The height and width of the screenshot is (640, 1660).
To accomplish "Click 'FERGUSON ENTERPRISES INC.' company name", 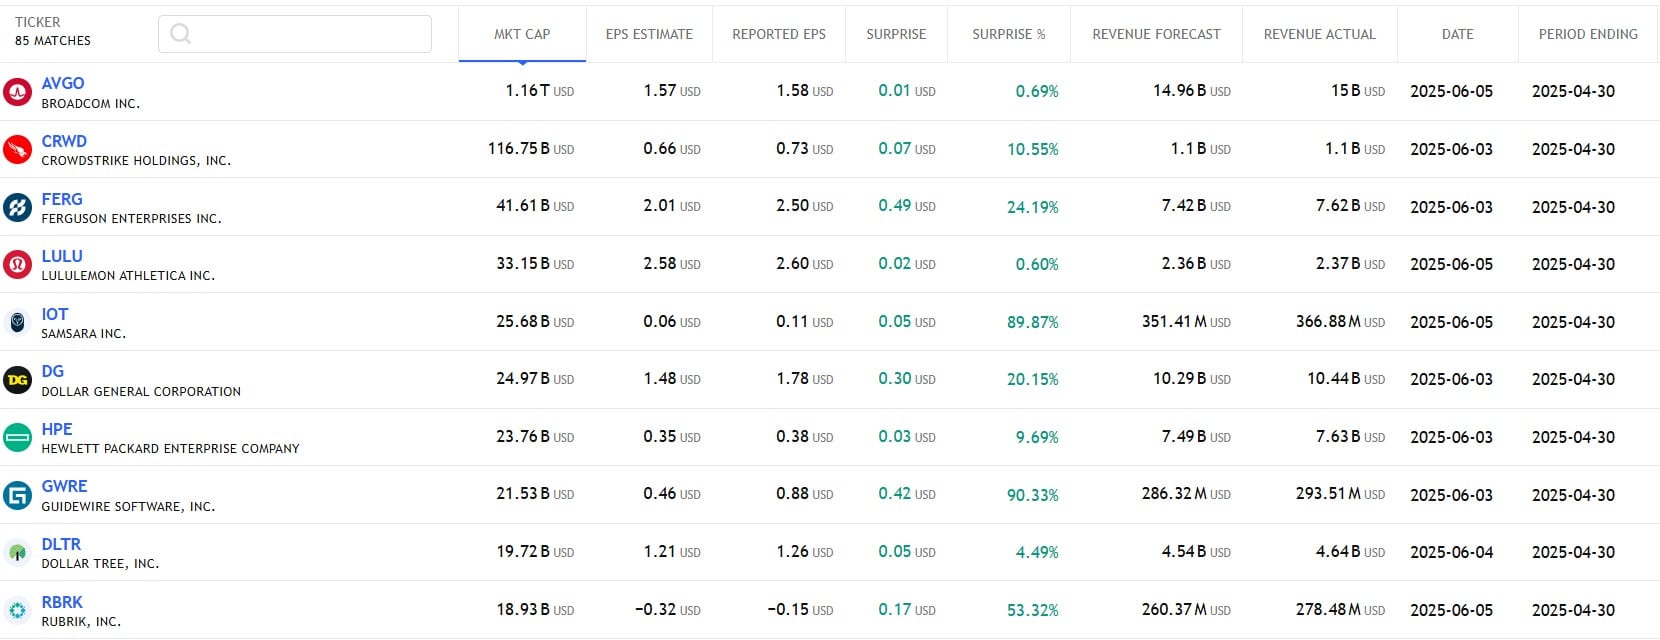I will point(132,219).
